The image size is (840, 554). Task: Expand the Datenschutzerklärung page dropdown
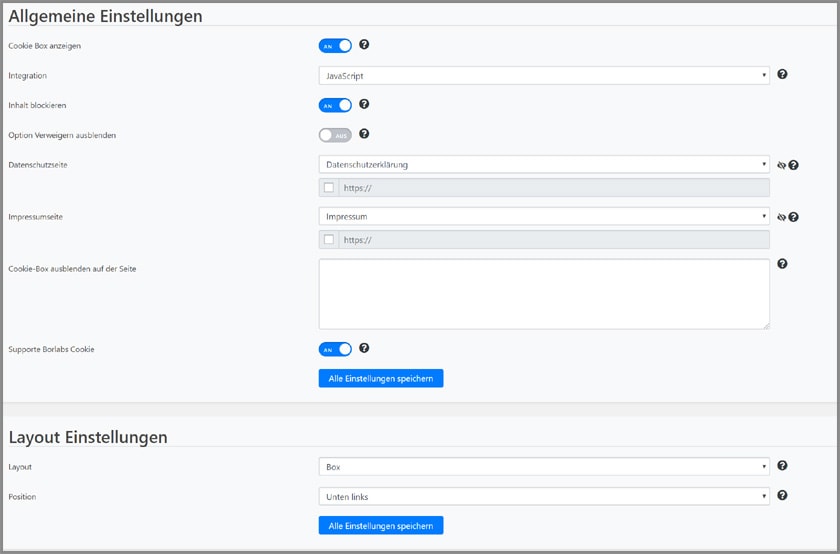tap(543, 164)
